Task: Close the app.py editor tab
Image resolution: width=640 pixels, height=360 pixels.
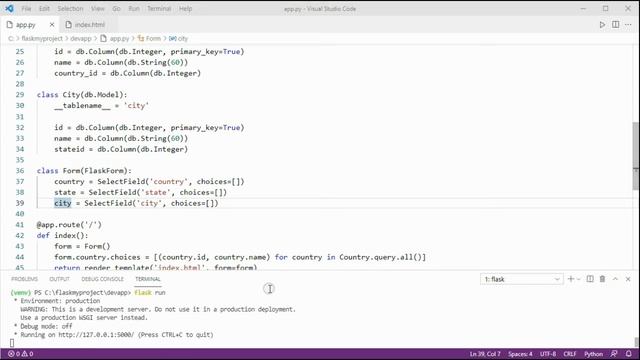Action: point(52,25)
